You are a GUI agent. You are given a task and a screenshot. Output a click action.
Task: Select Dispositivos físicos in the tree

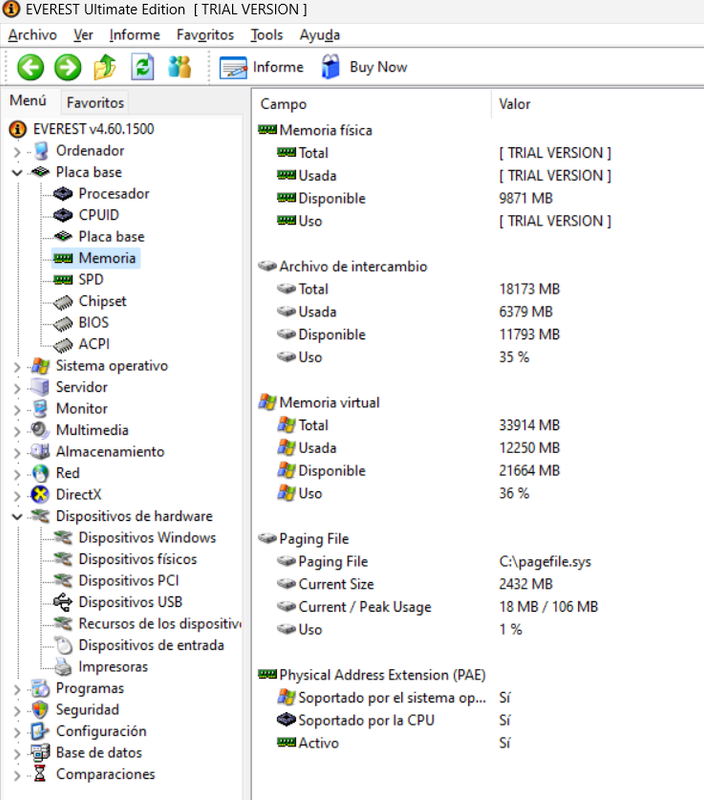(x=137, y=559)
